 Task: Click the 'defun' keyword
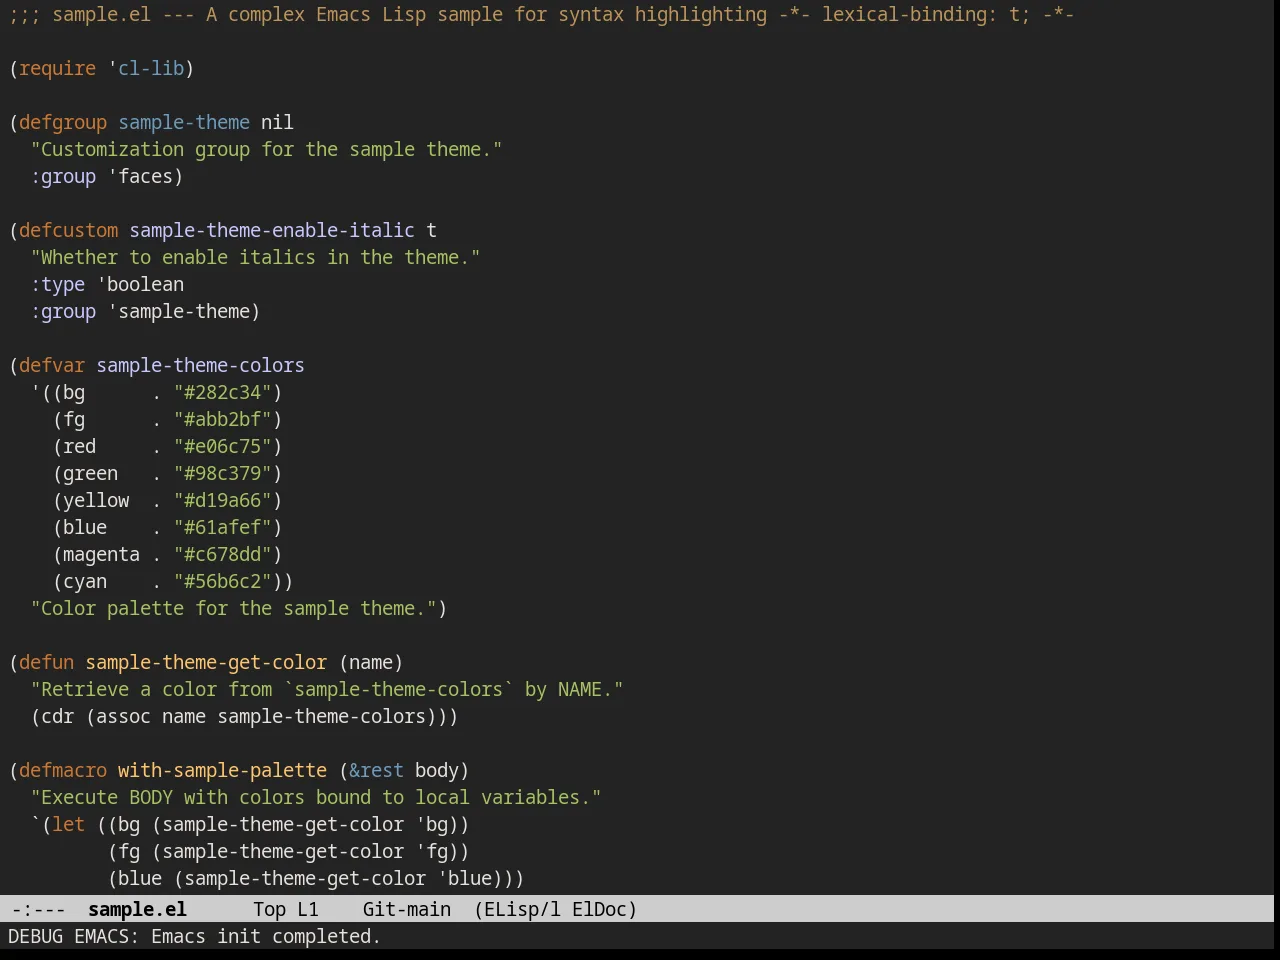pyautogui.click(x=46, y=662)
